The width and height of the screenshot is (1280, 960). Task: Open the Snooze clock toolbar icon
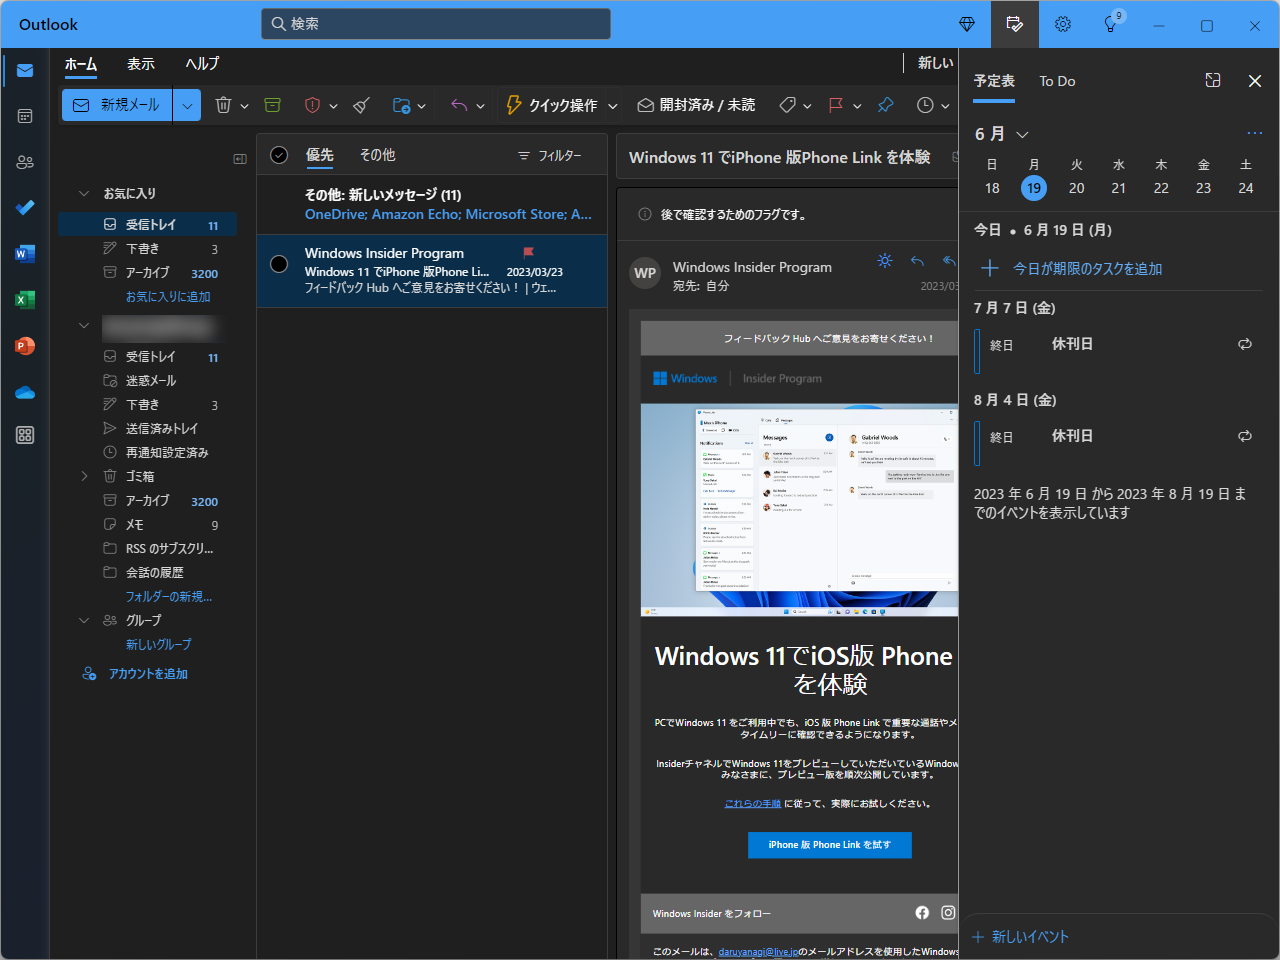pos(925,104)
